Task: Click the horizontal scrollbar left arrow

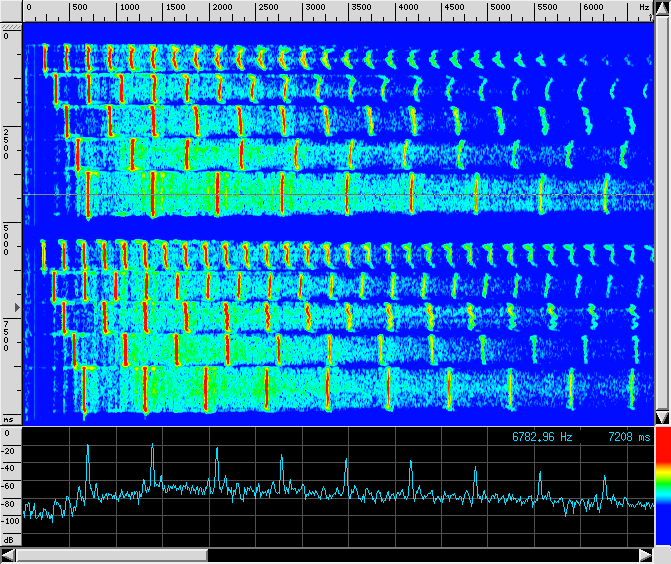Action: 8,554
